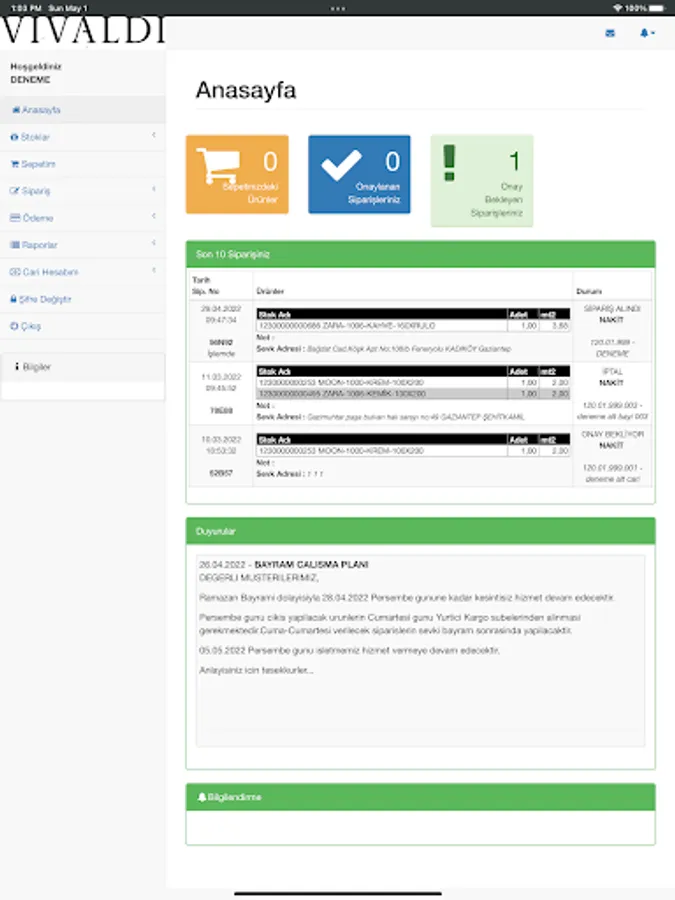Open the Cari Hesabım sidebar menu
Viewport: 675px width, 900px height.
click(83, 272)
